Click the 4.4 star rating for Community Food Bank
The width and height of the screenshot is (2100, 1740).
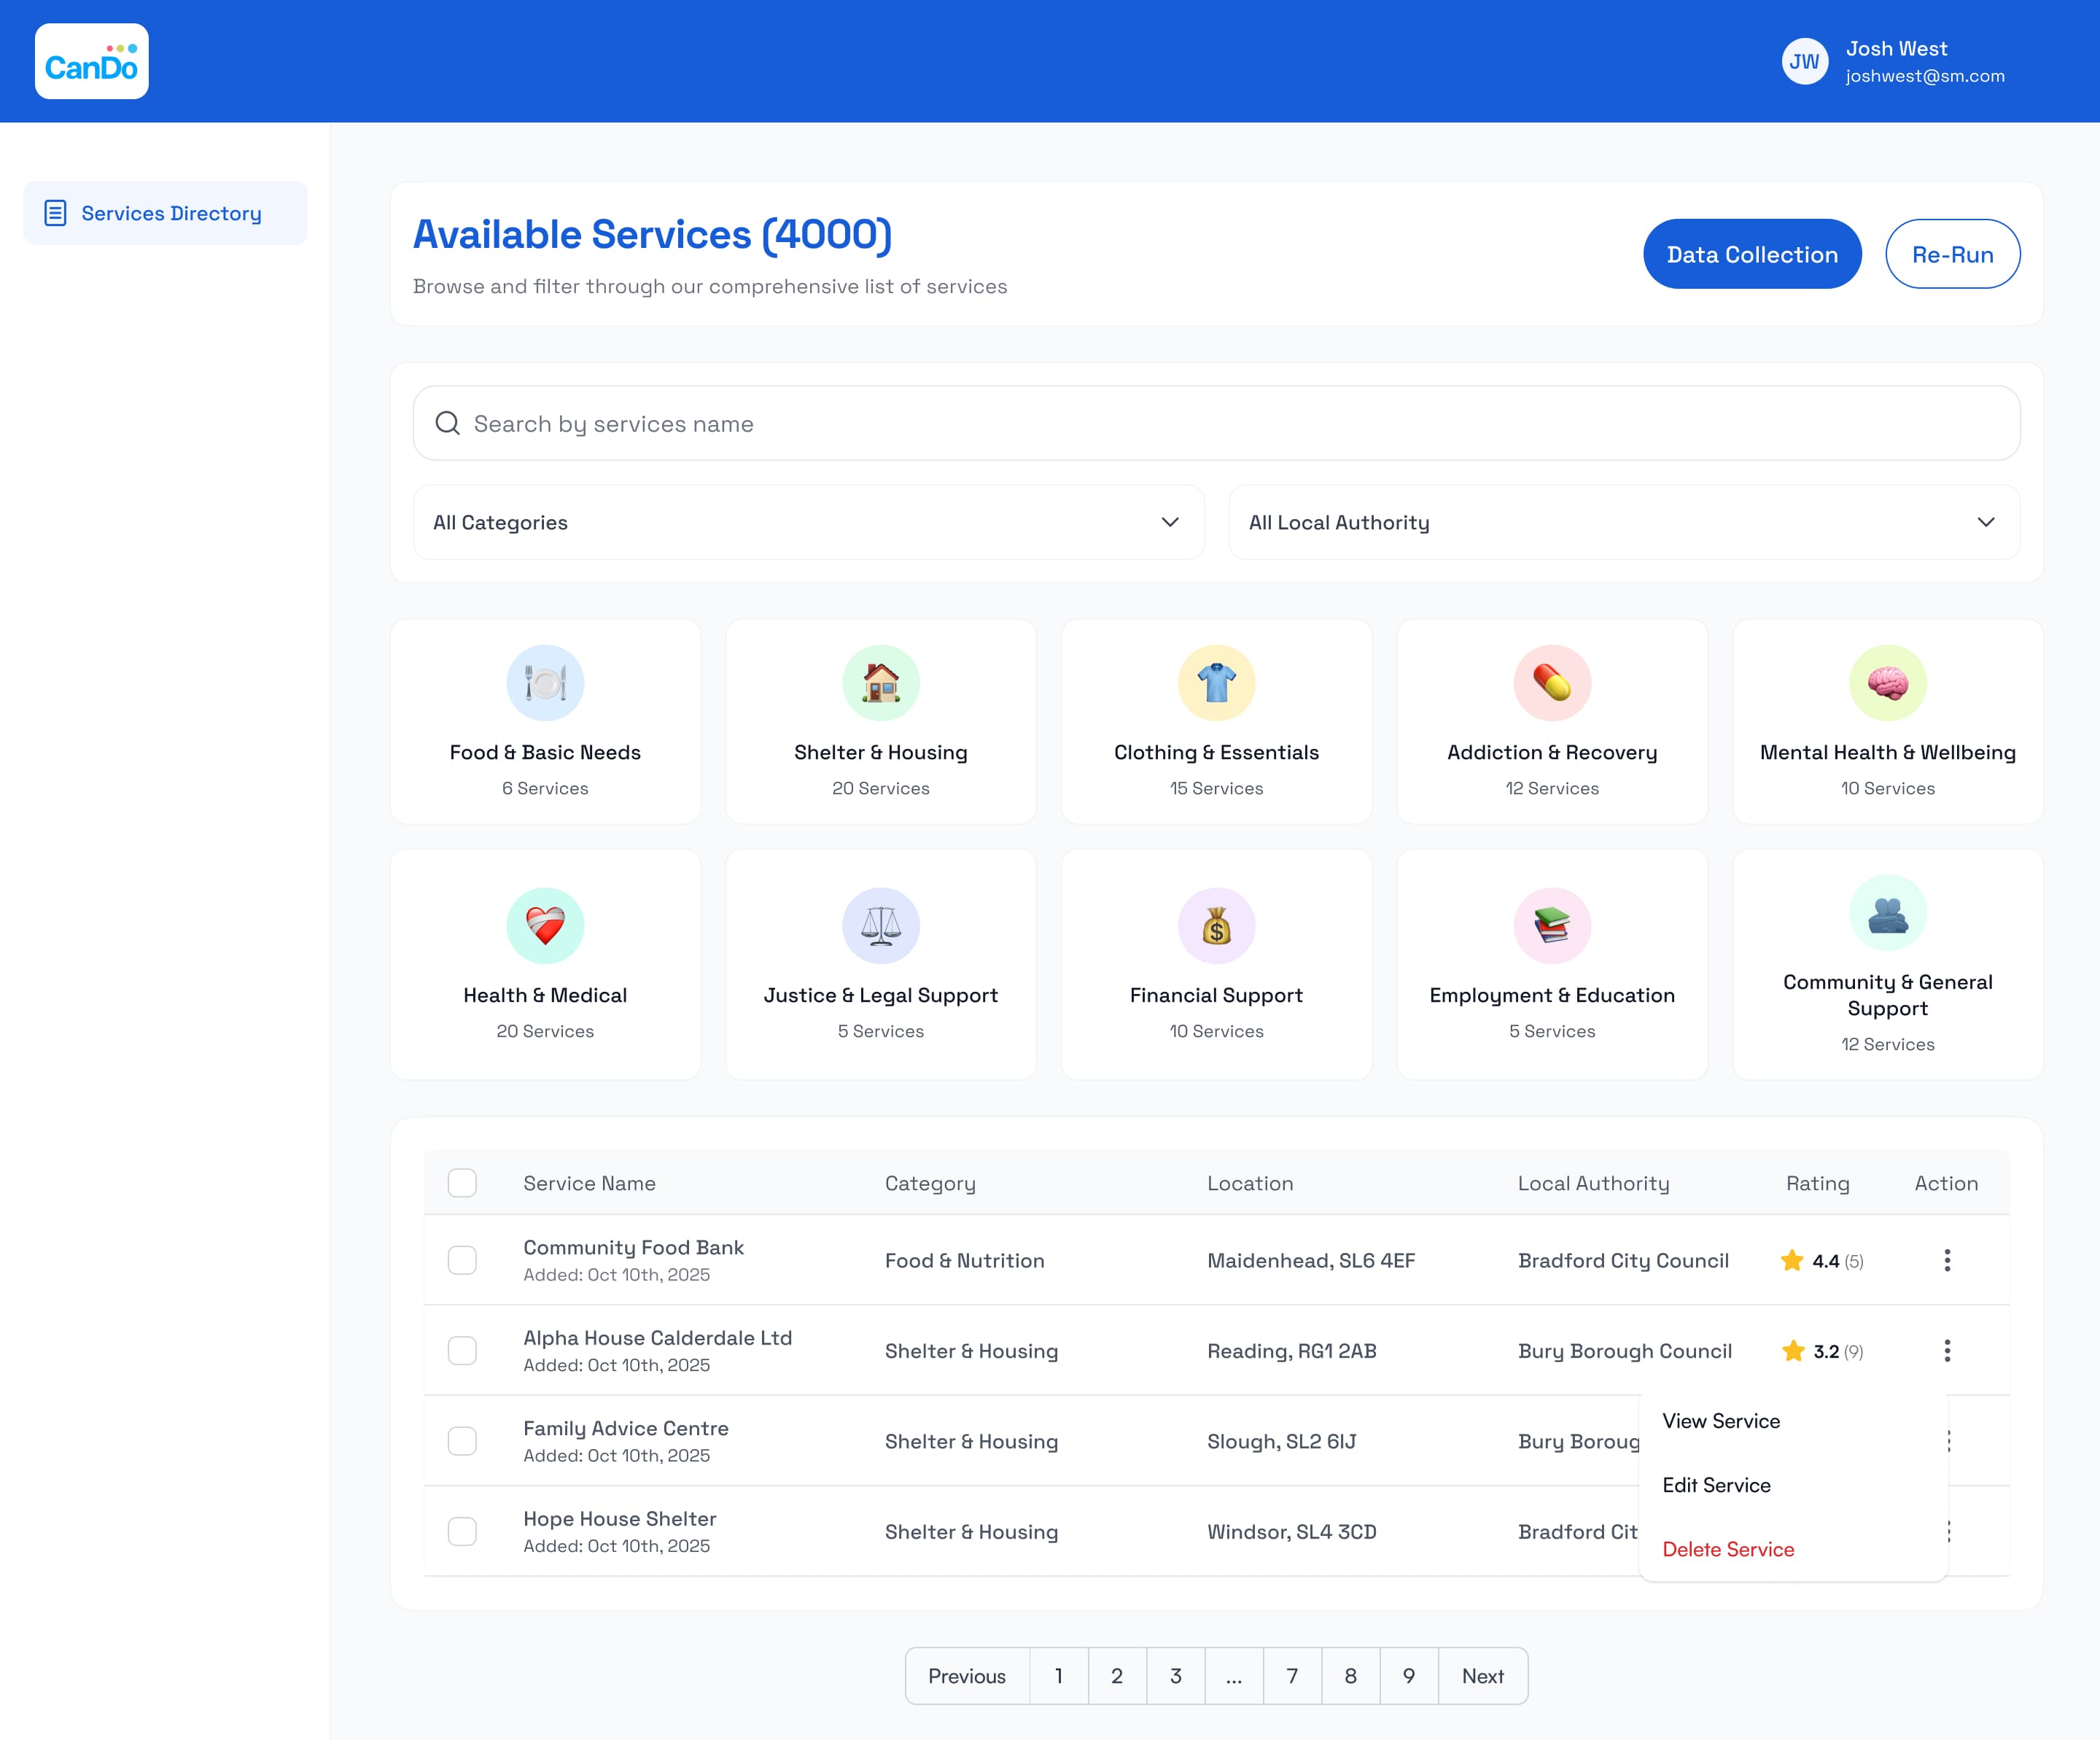coord(1822,1261)
